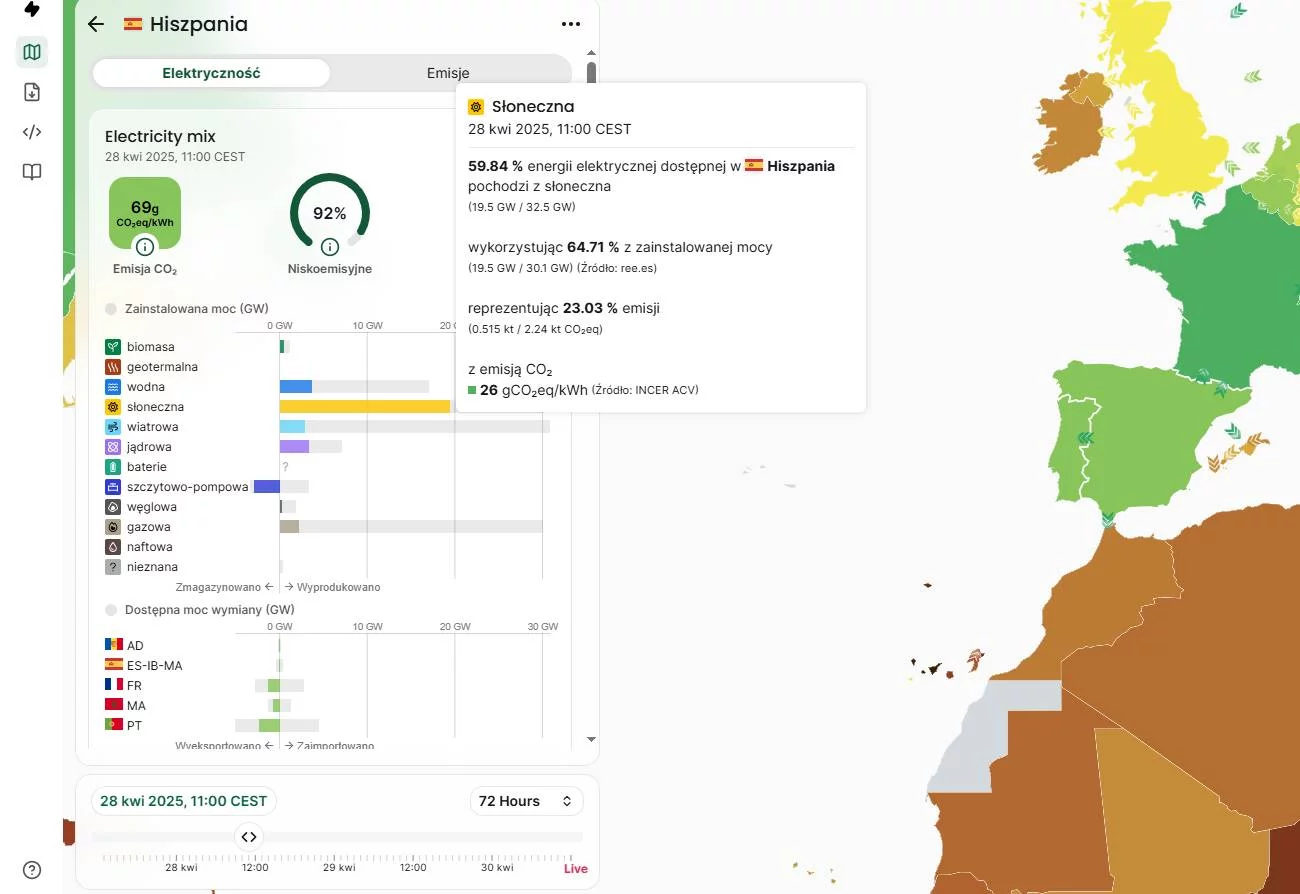Click the scroll up arrow of panel
This screenshot has width=1300, height=894.
(591, 53)
